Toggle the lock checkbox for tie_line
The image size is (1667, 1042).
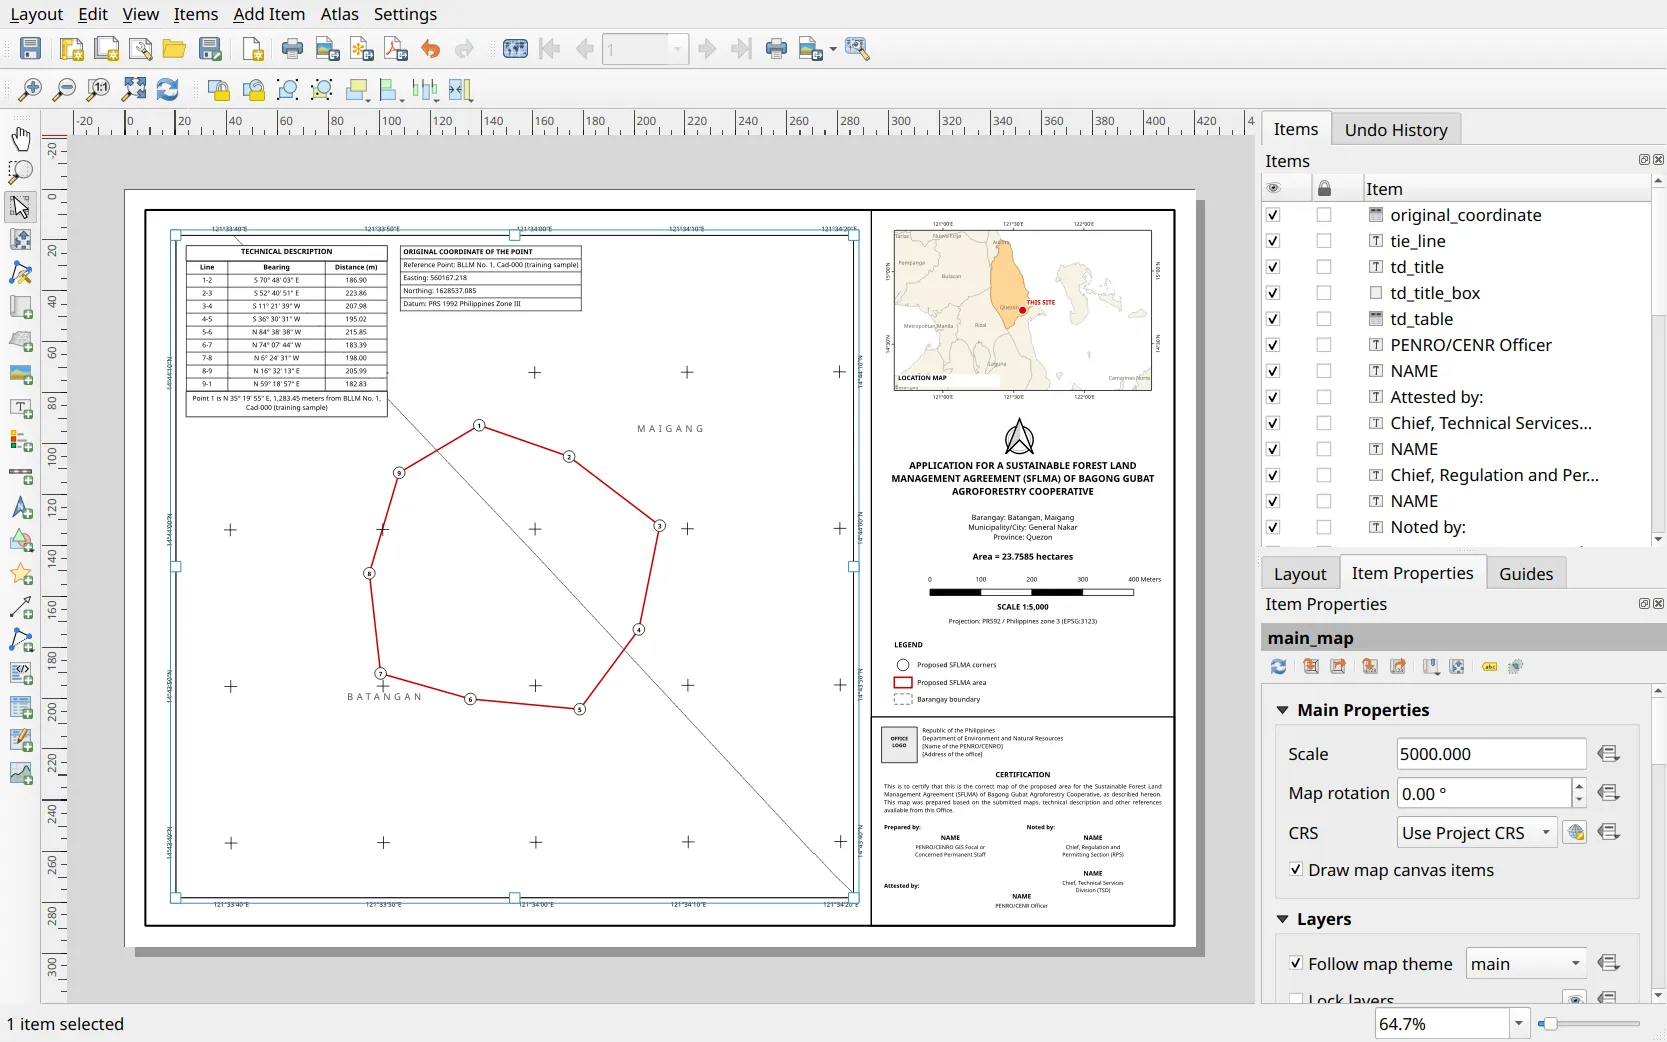point(1324,241)
